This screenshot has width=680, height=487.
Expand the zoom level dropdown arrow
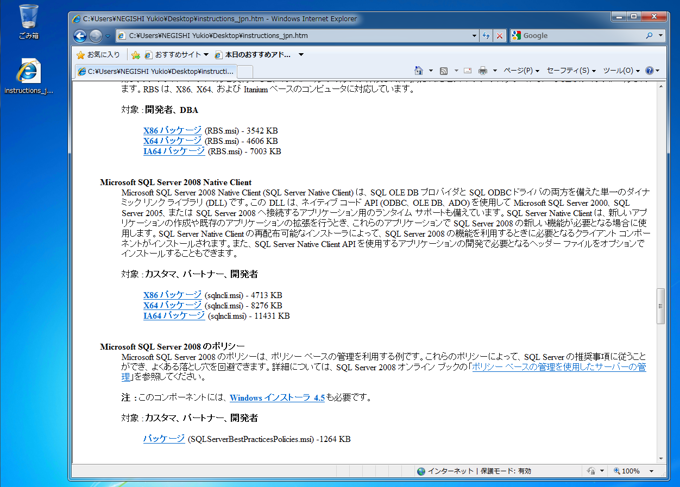click(x=651, y=471)
